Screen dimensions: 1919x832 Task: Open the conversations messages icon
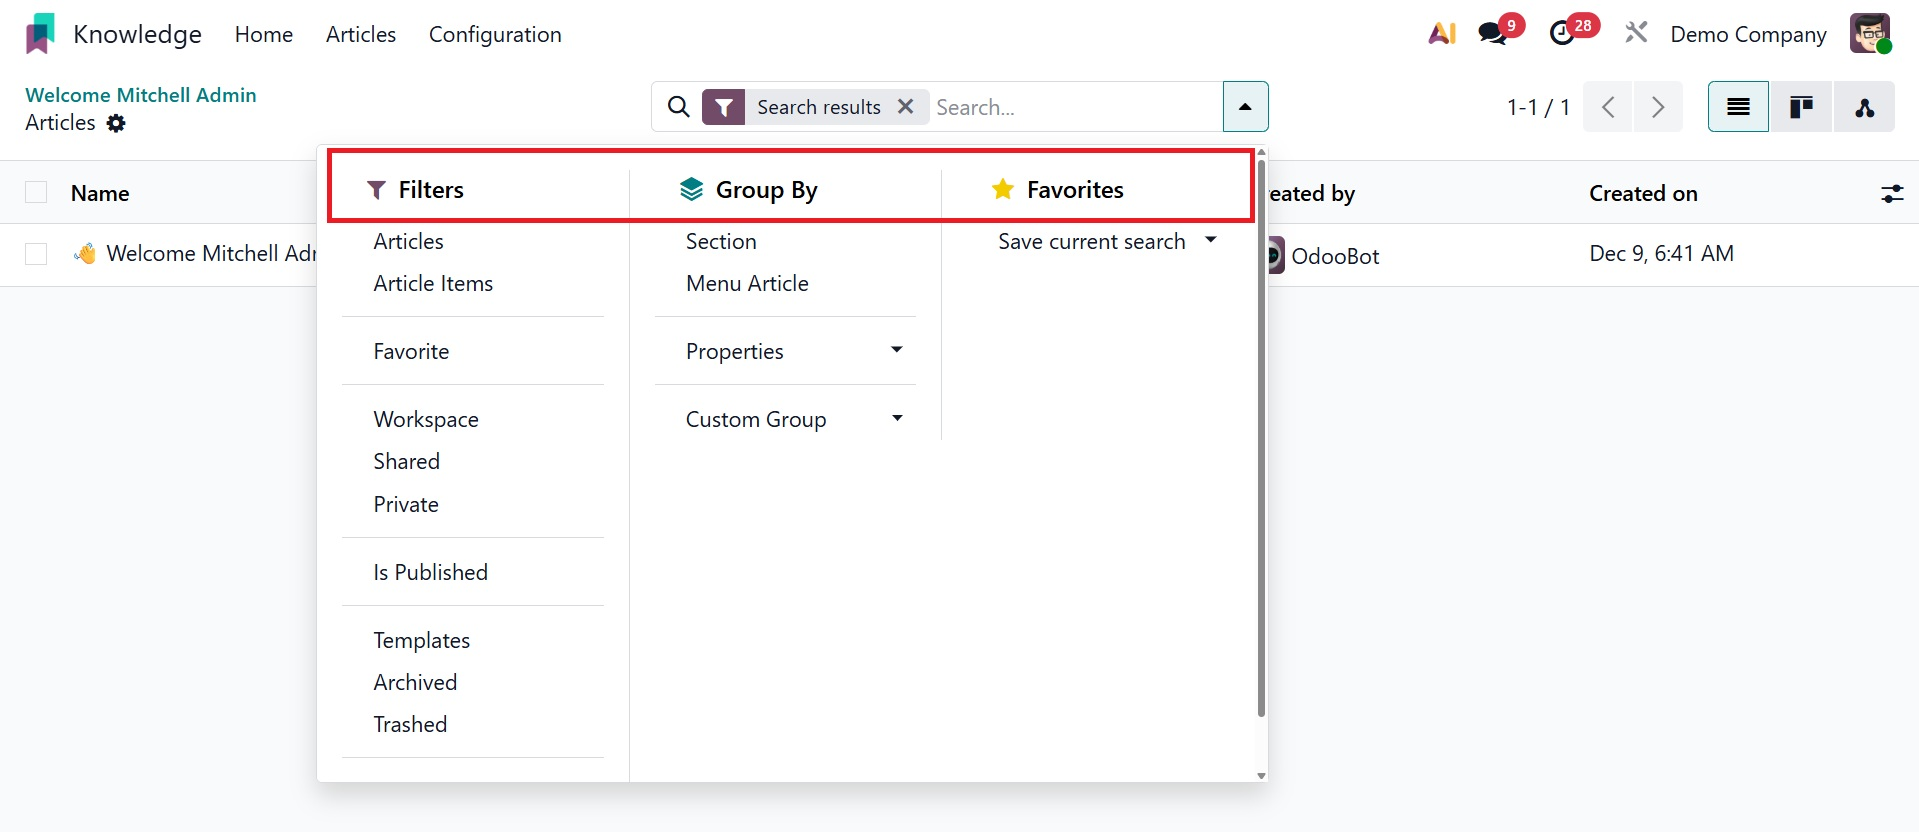1493,34
